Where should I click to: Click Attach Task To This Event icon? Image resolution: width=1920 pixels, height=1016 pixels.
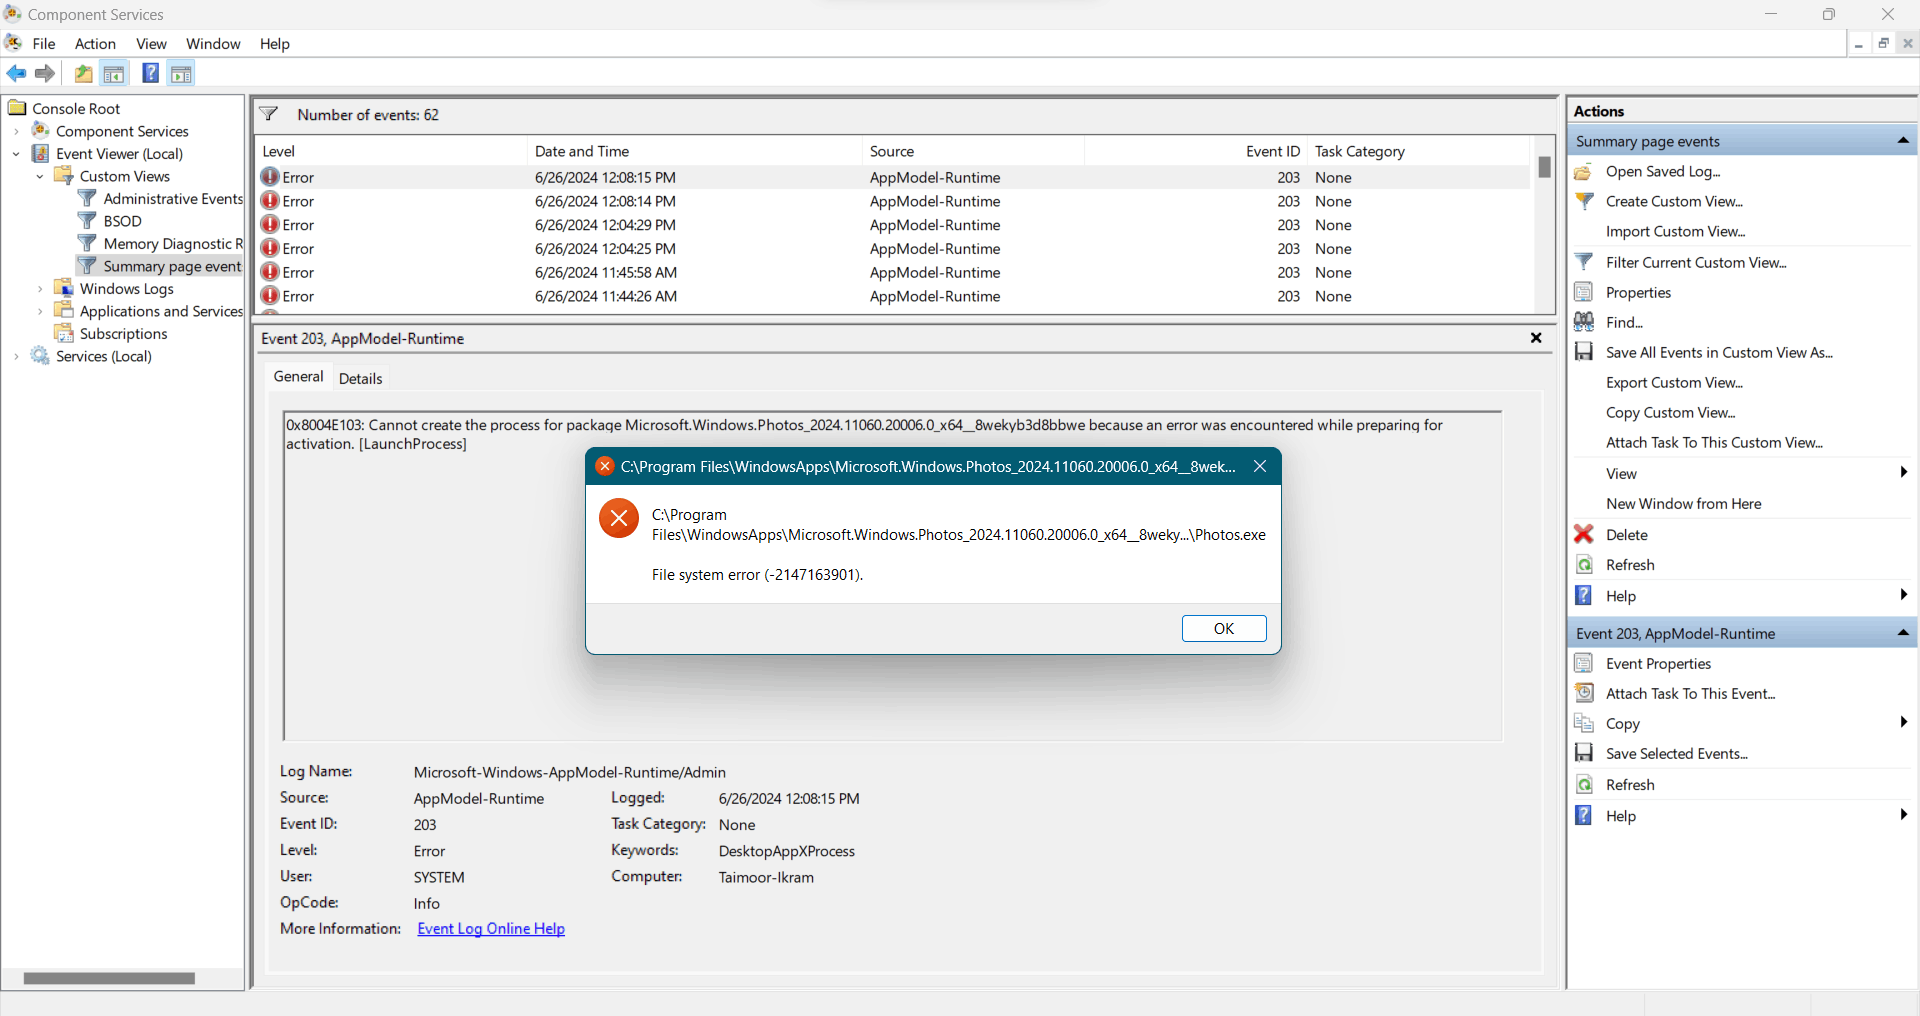pyautogui.click(x=1584, y=693)
